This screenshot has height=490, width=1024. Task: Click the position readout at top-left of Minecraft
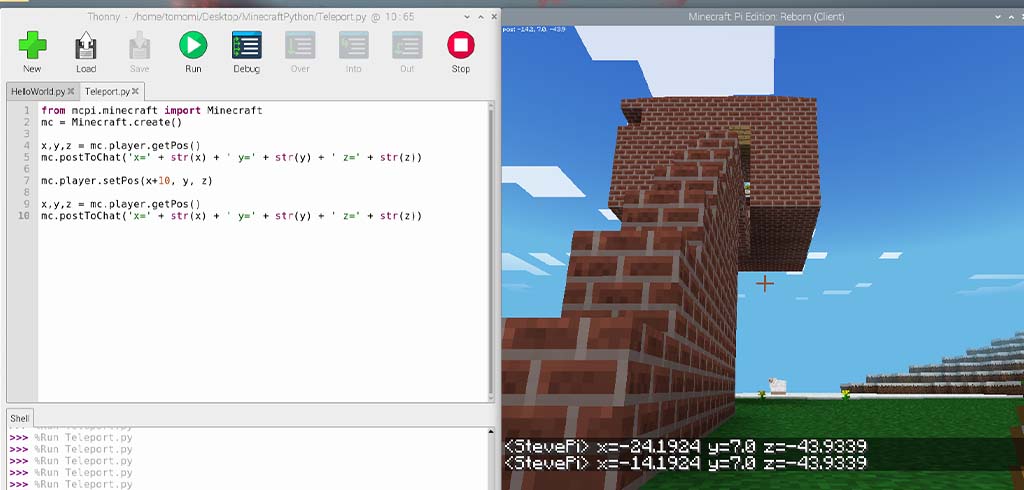(534, 29)
